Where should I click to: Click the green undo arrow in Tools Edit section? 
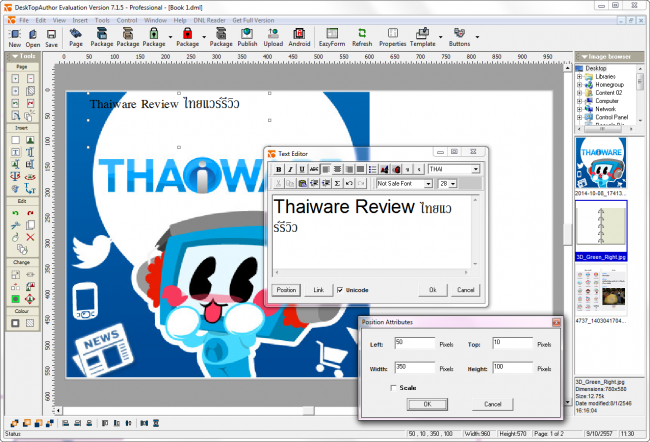click(15, 213)
